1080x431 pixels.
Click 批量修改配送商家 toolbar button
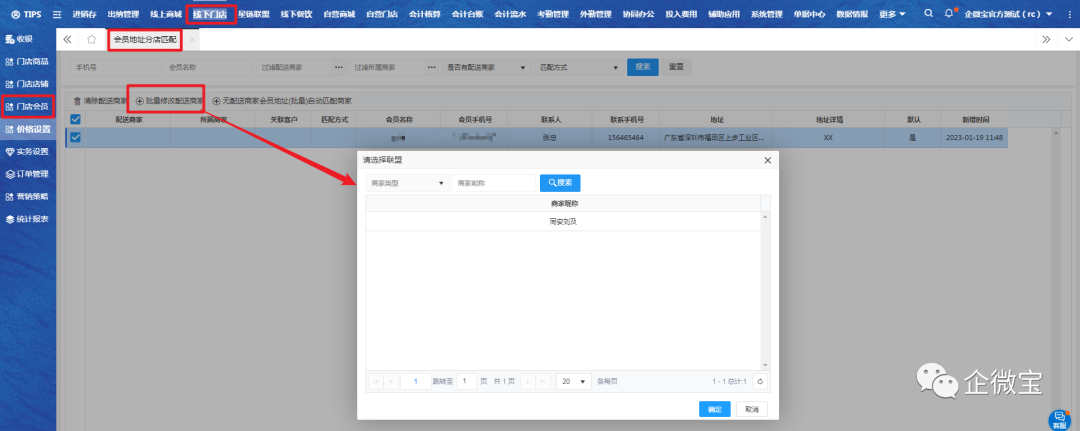pos(169,101)
